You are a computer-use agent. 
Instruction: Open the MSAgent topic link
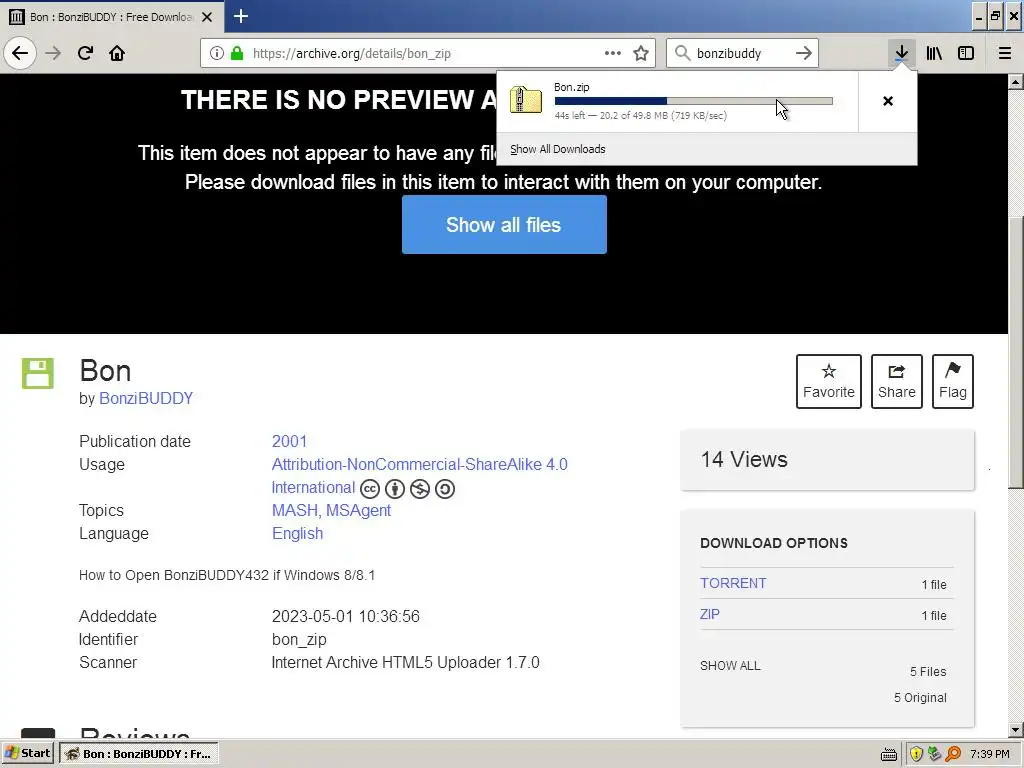tap(359, 511)
